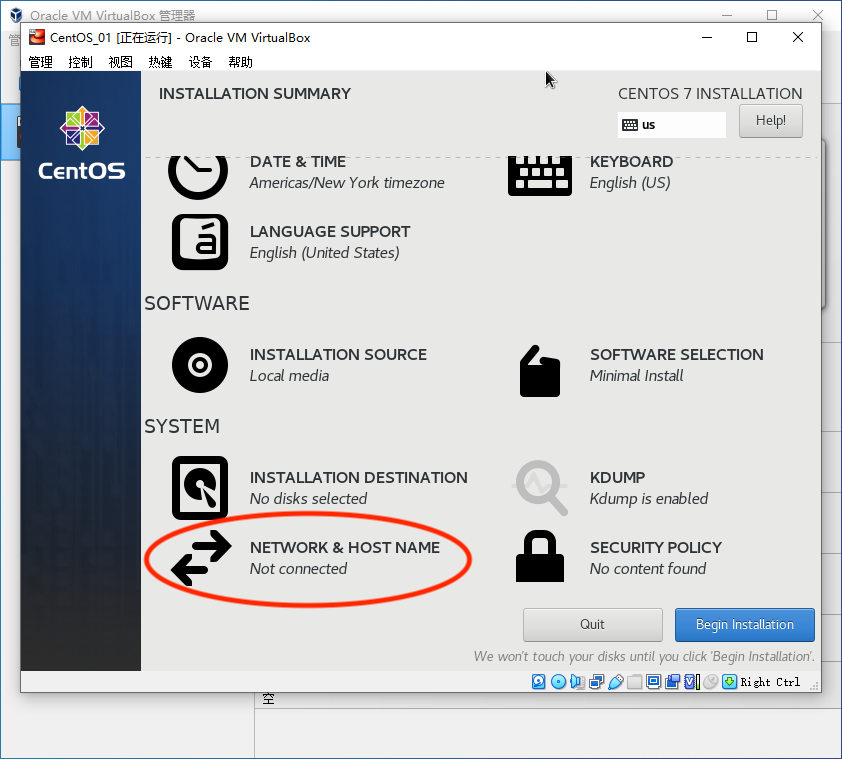Open Kdump magnifier icon

point(541,488)
